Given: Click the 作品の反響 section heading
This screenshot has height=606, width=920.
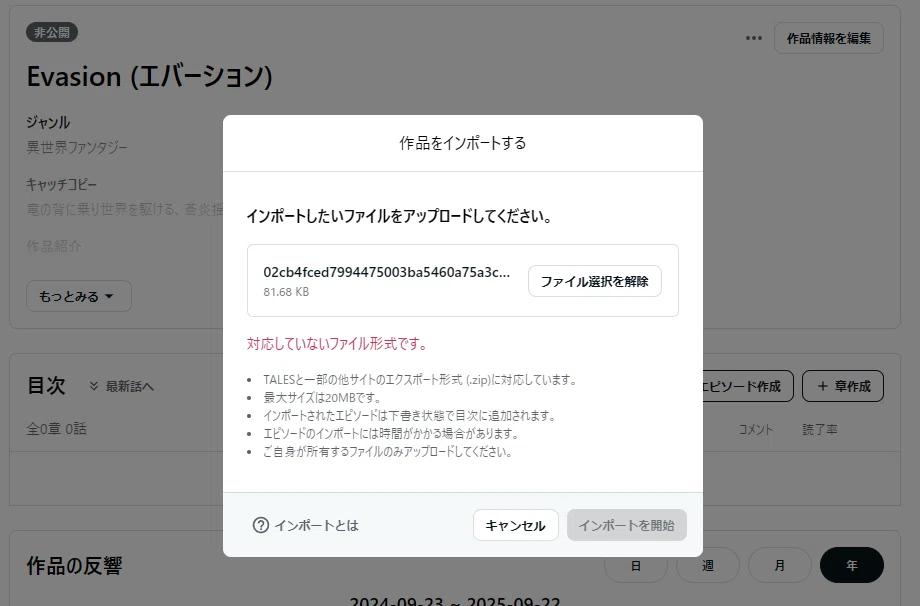Looking at the screenshot, I should [x=75, y=566].
